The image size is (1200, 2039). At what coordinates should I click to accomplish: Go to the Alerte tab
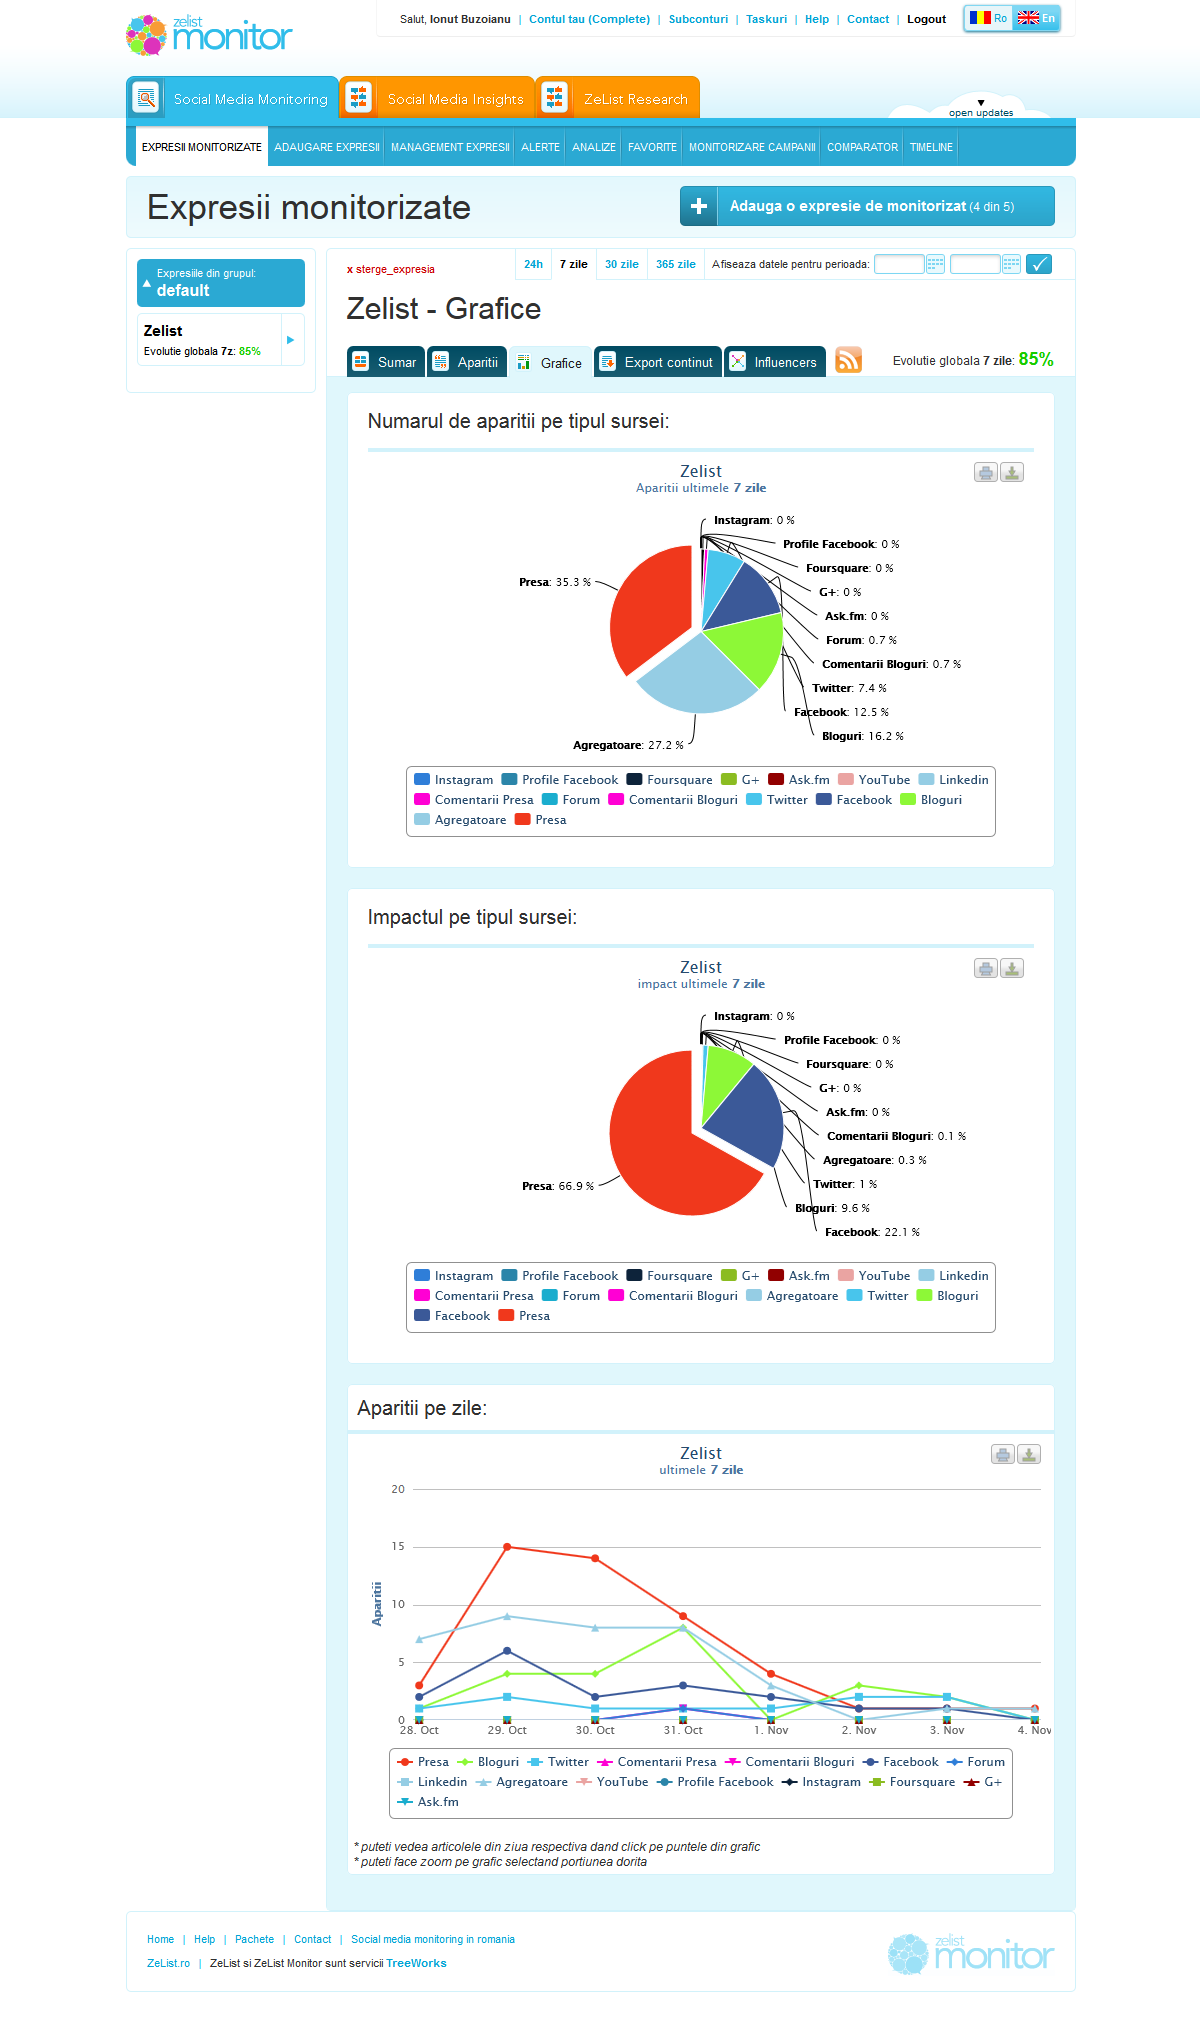coord(541,147)
